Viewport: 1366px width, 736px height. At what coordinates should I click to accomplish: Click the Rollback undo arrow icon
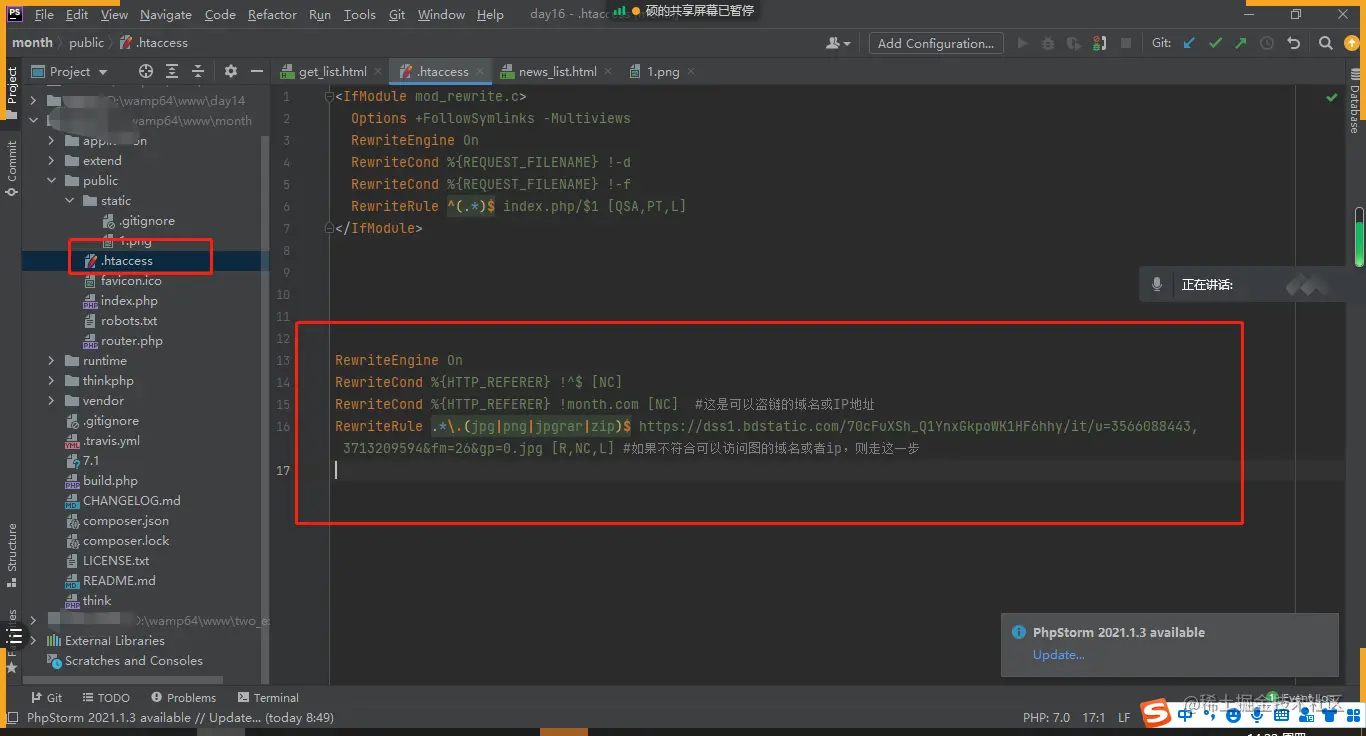[1294, 43]
